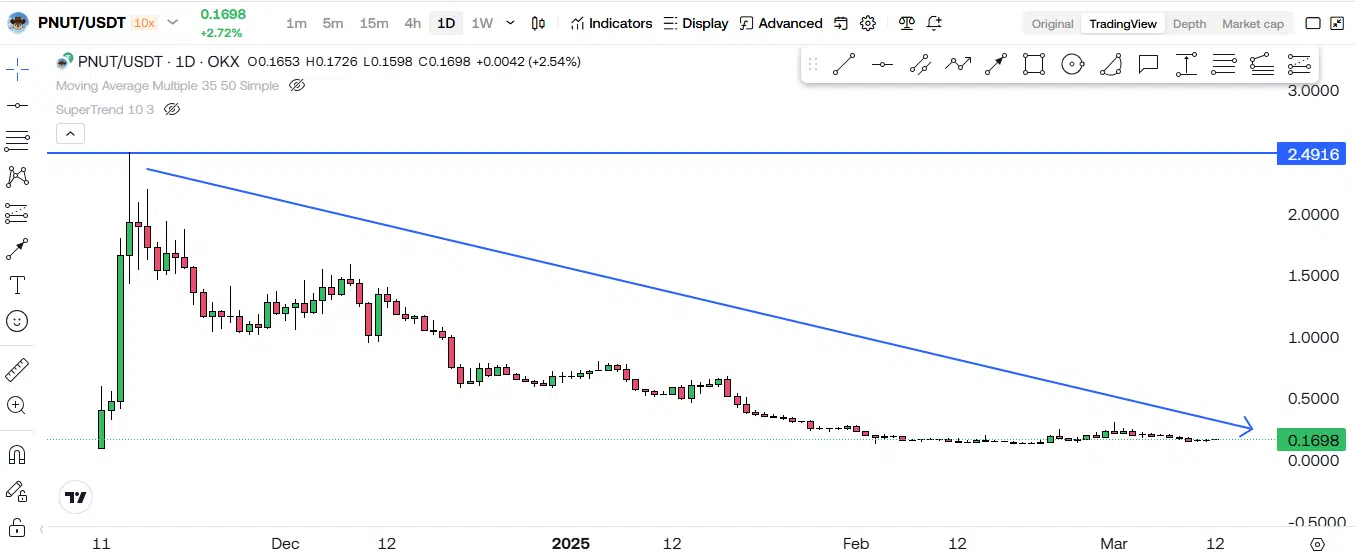Open the additional timeframes dropdown arrow
Screen dimensions: 1355x552
[x=511, y=23]
